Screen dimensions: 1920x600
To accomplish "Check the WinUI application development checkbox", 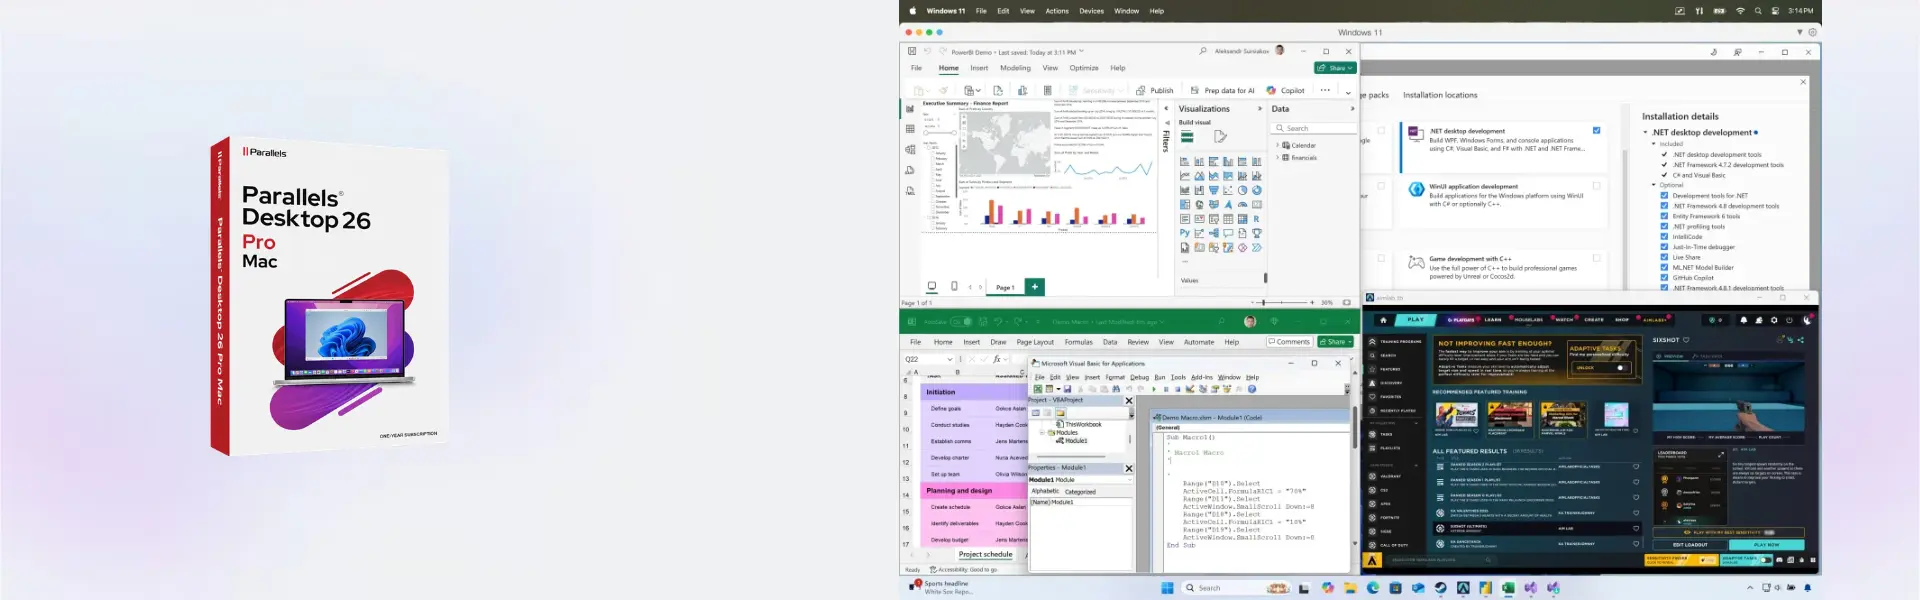I will (1596, 186).
